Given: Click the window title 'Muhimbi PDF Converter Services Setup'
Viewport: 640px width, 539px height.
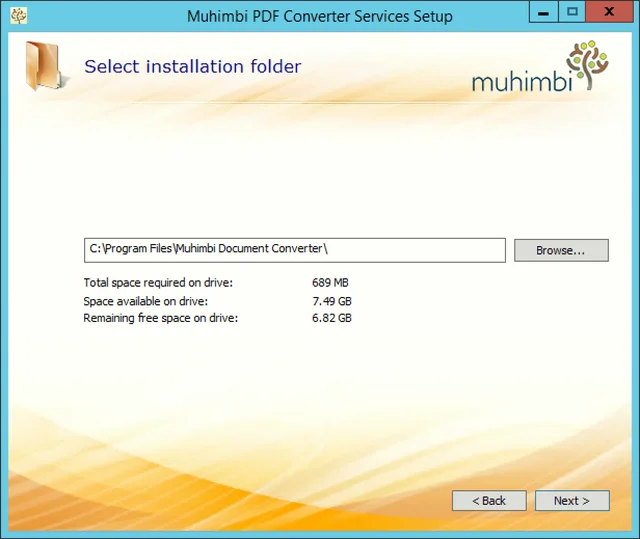Looking at the screenshot, I should [x=320, y=17].
